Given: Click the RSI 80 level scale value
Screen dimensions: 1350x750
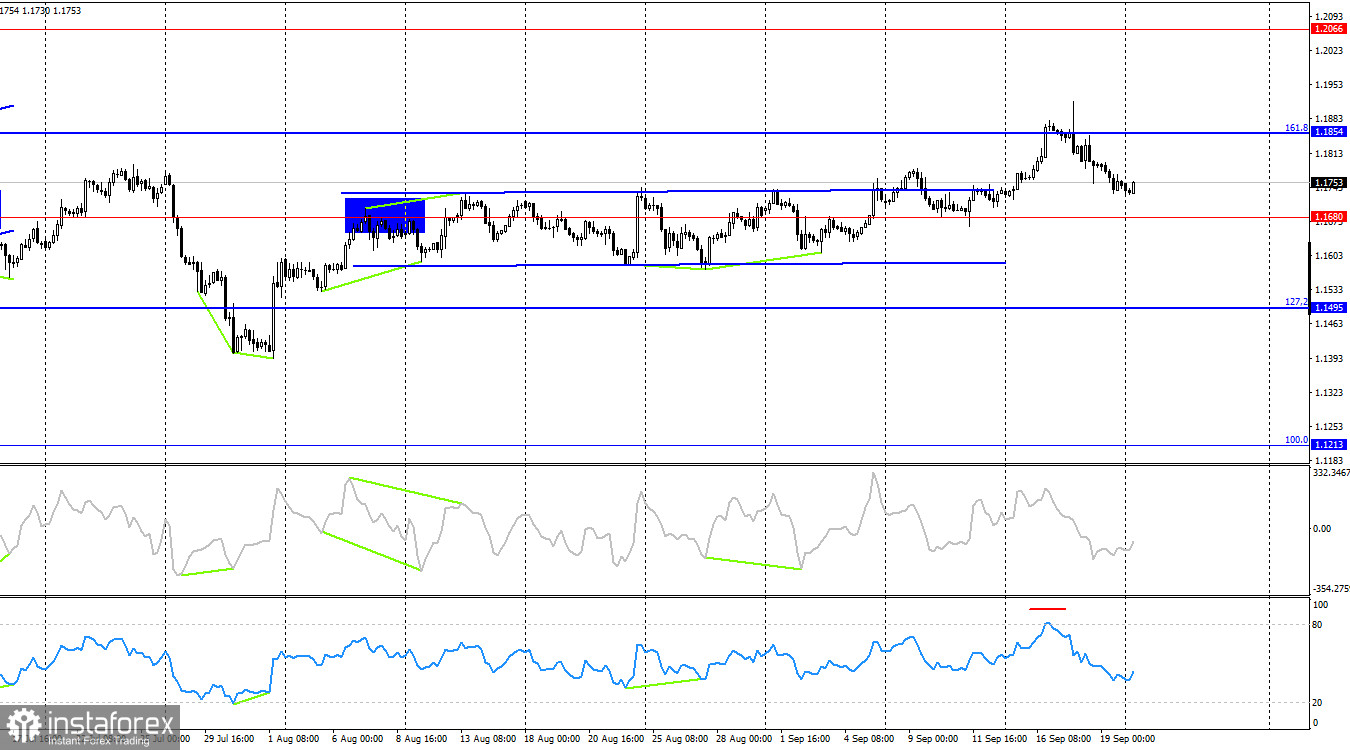Looking at the screenshot, I should (x=1319, y=625).
